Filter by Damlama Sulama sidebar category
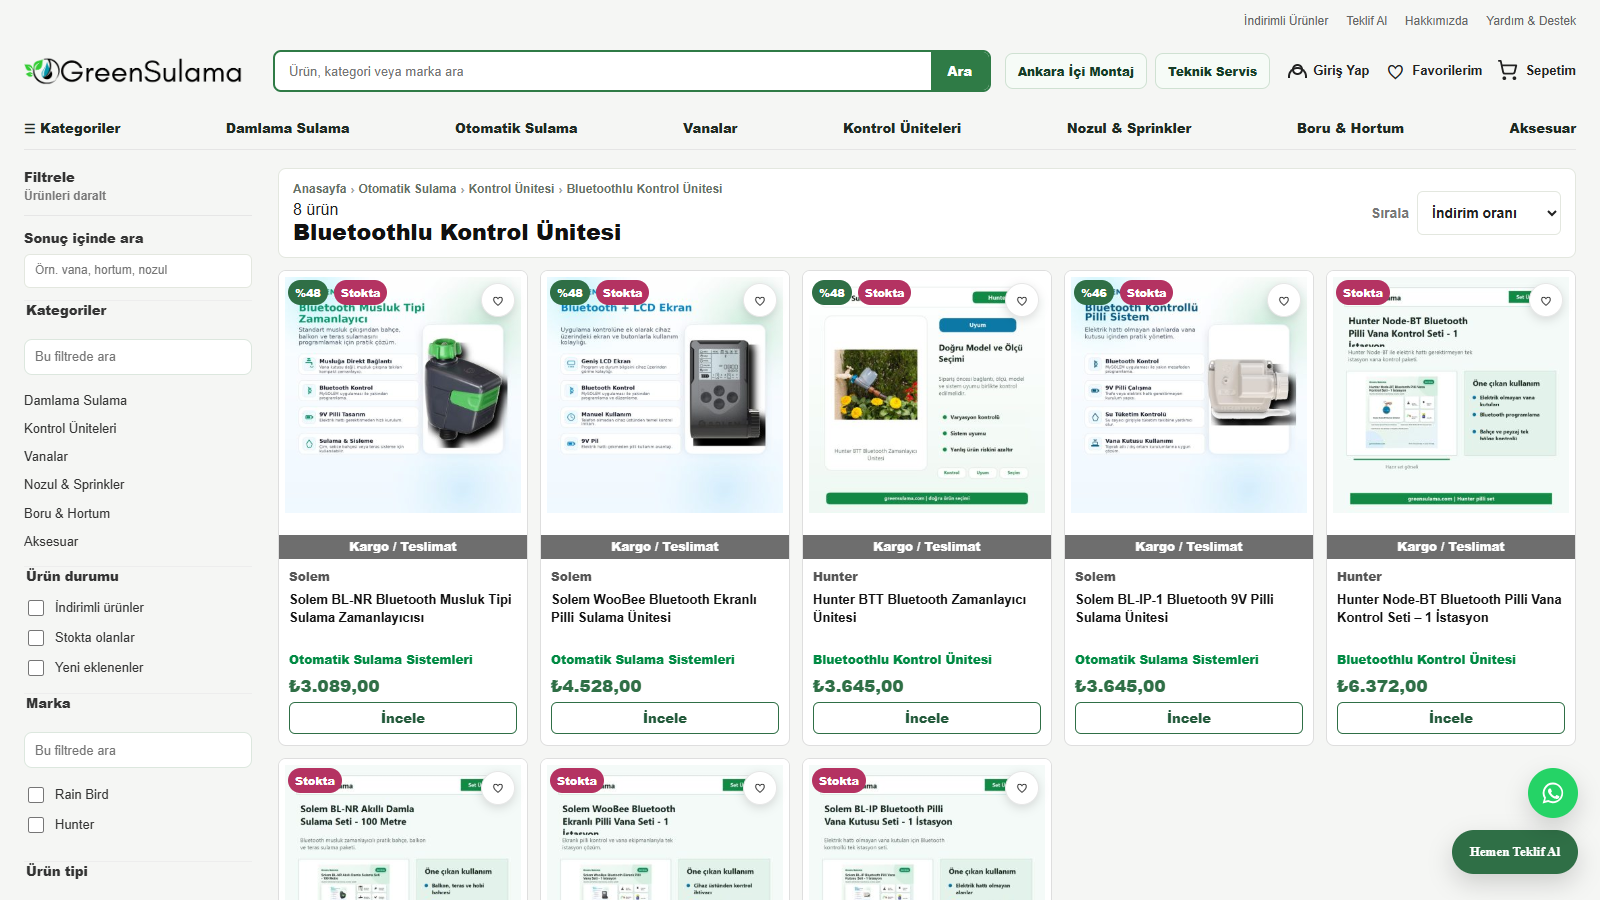This screenshot has width=1600, height=900. pyautogui.click(x=76, y=401)
